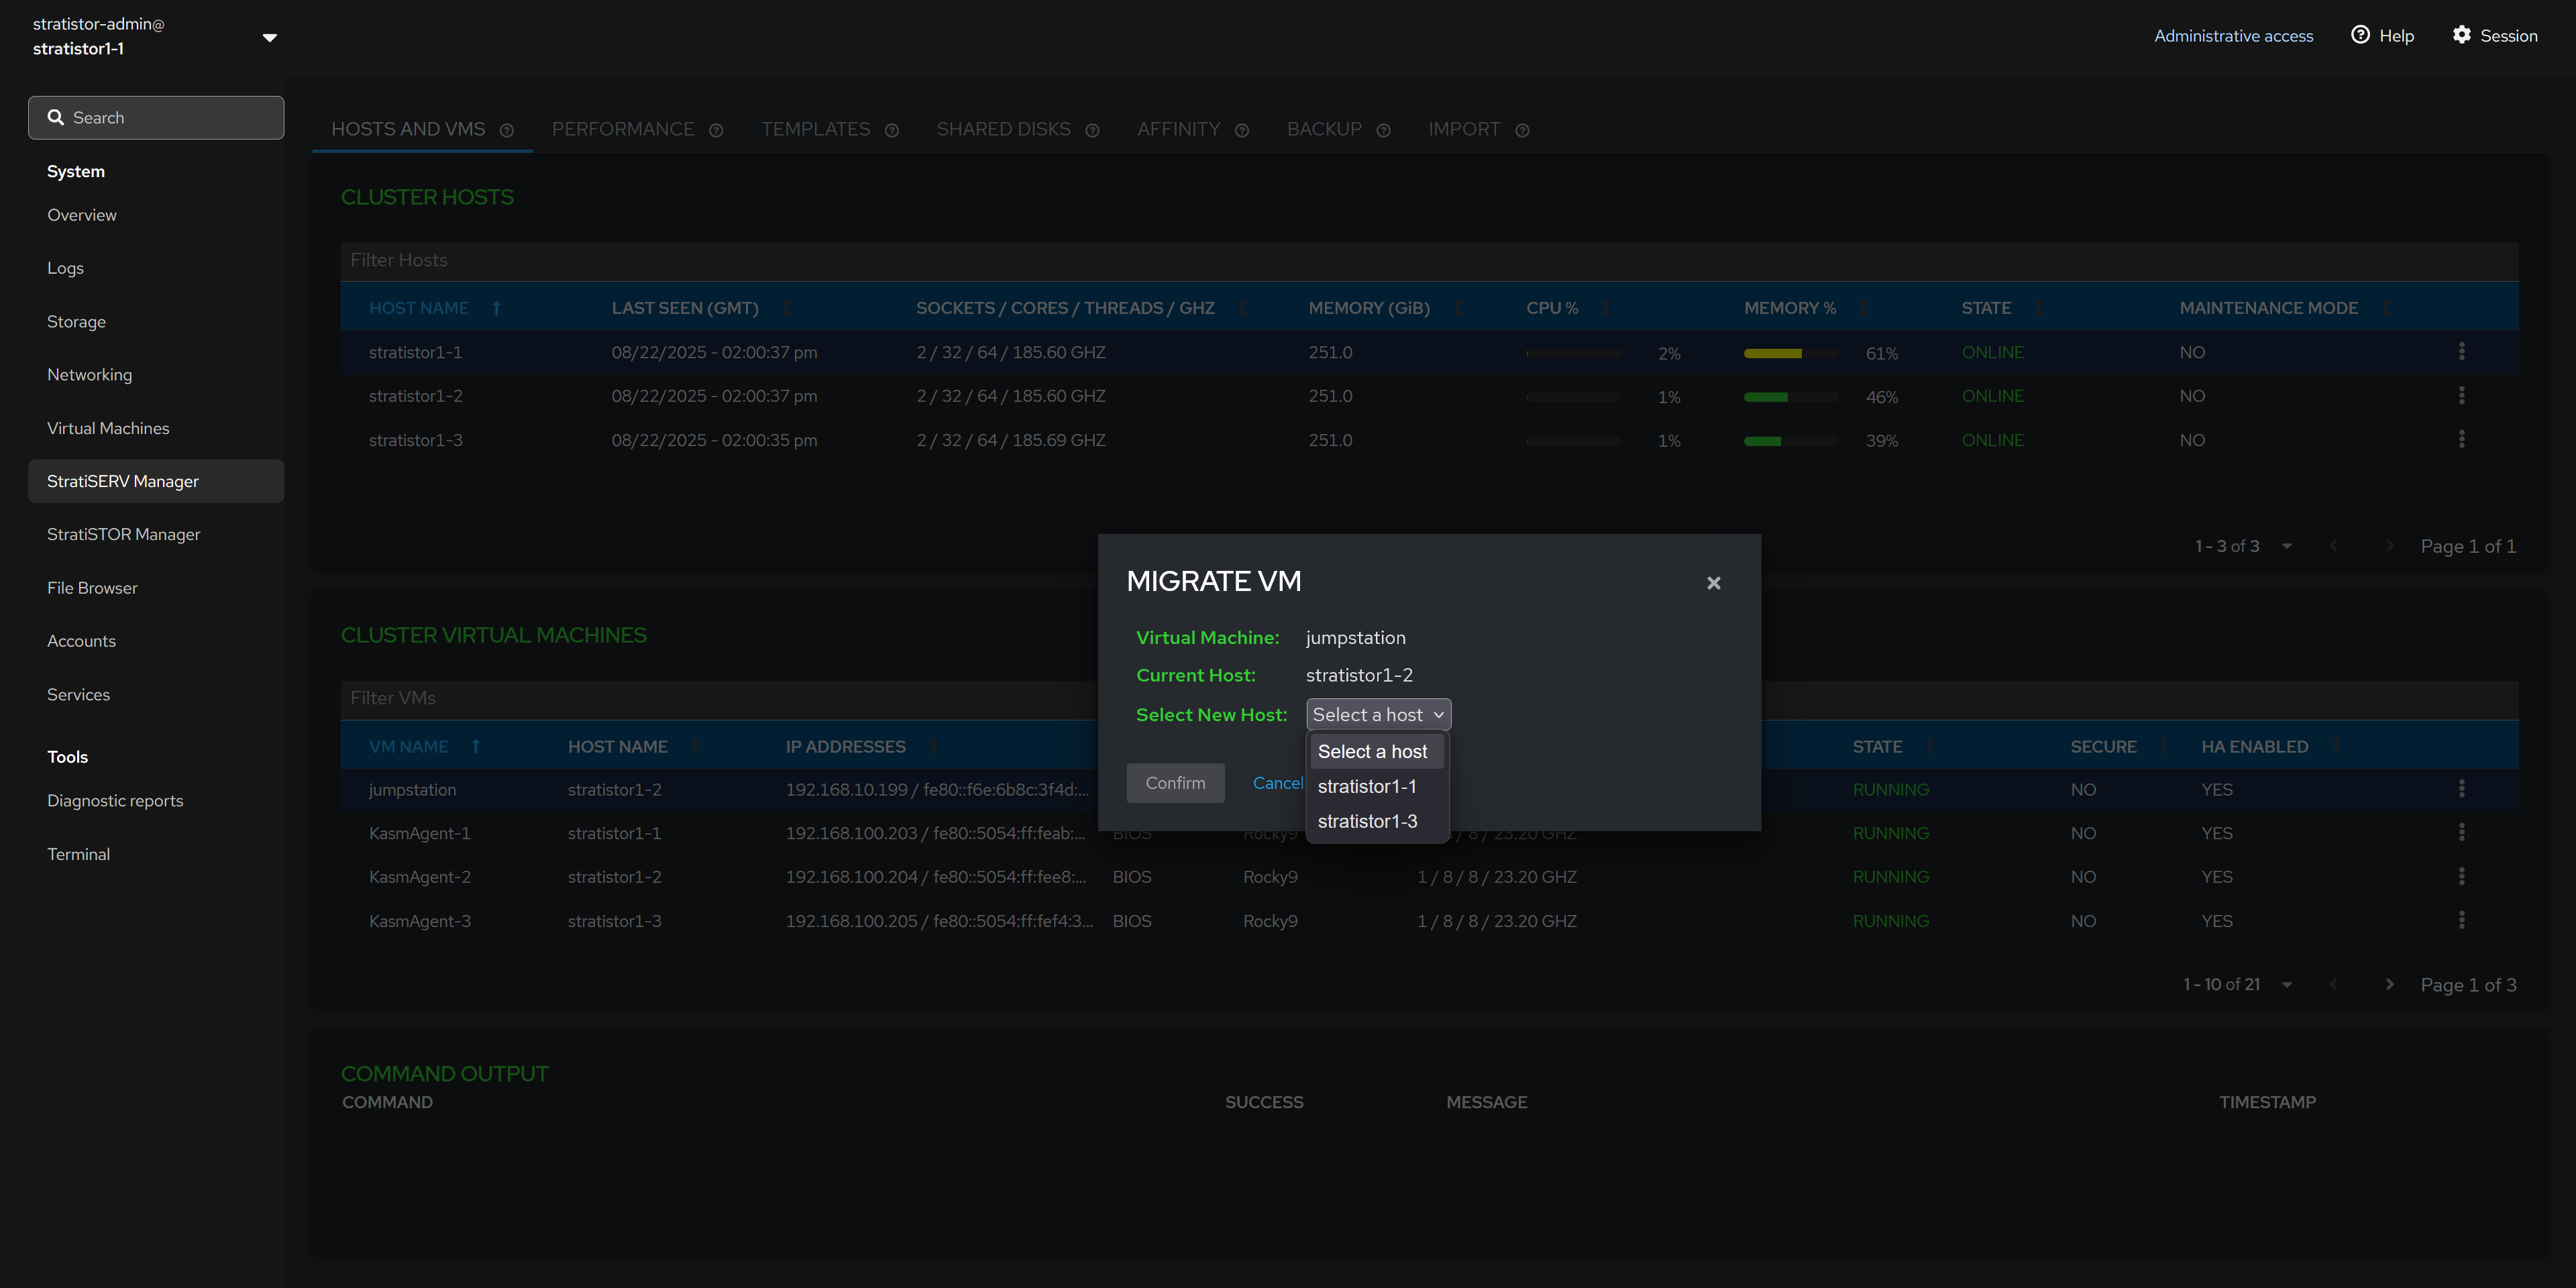Go to next page of cluster VMs

2389,984
